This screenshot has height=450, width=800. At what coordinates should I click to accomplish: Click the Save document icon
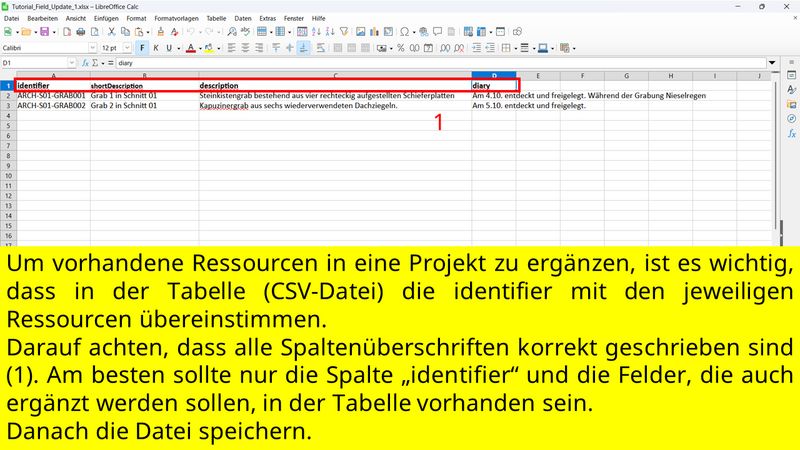pyautogui.click(x=45, y=32)
